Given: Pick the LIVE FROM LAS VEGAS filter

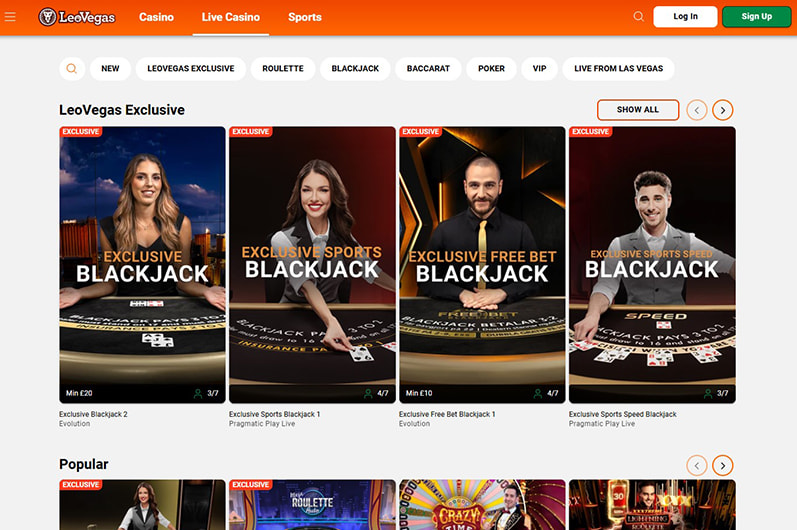Looking at the screenshot, I should [x=619, y=68].
